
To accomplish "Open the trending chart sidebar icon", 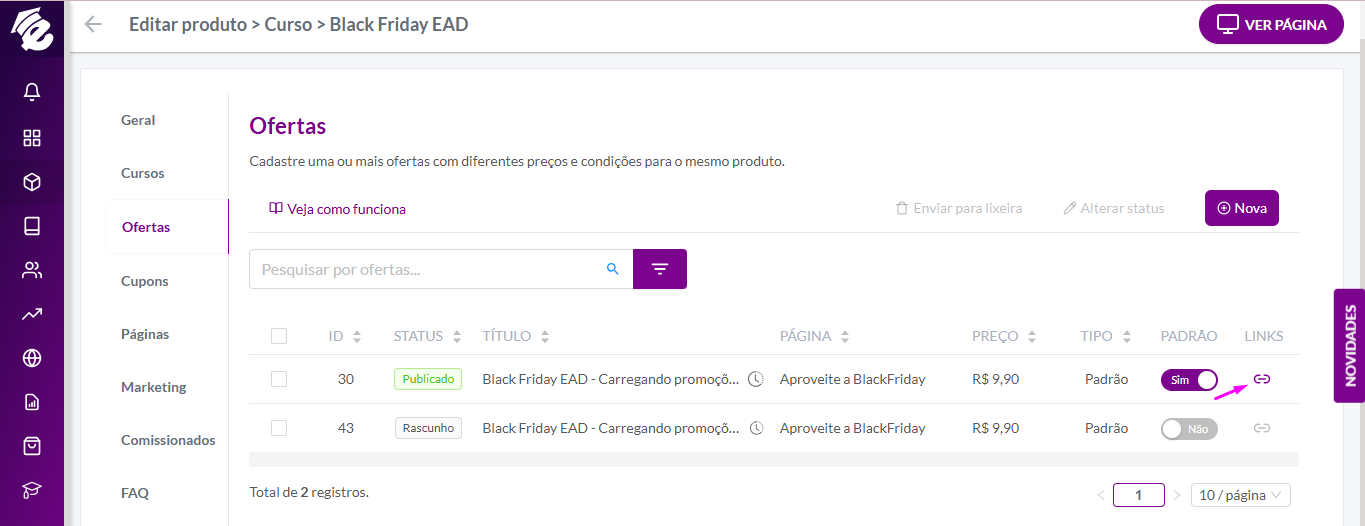I will [x=32, y=314].
